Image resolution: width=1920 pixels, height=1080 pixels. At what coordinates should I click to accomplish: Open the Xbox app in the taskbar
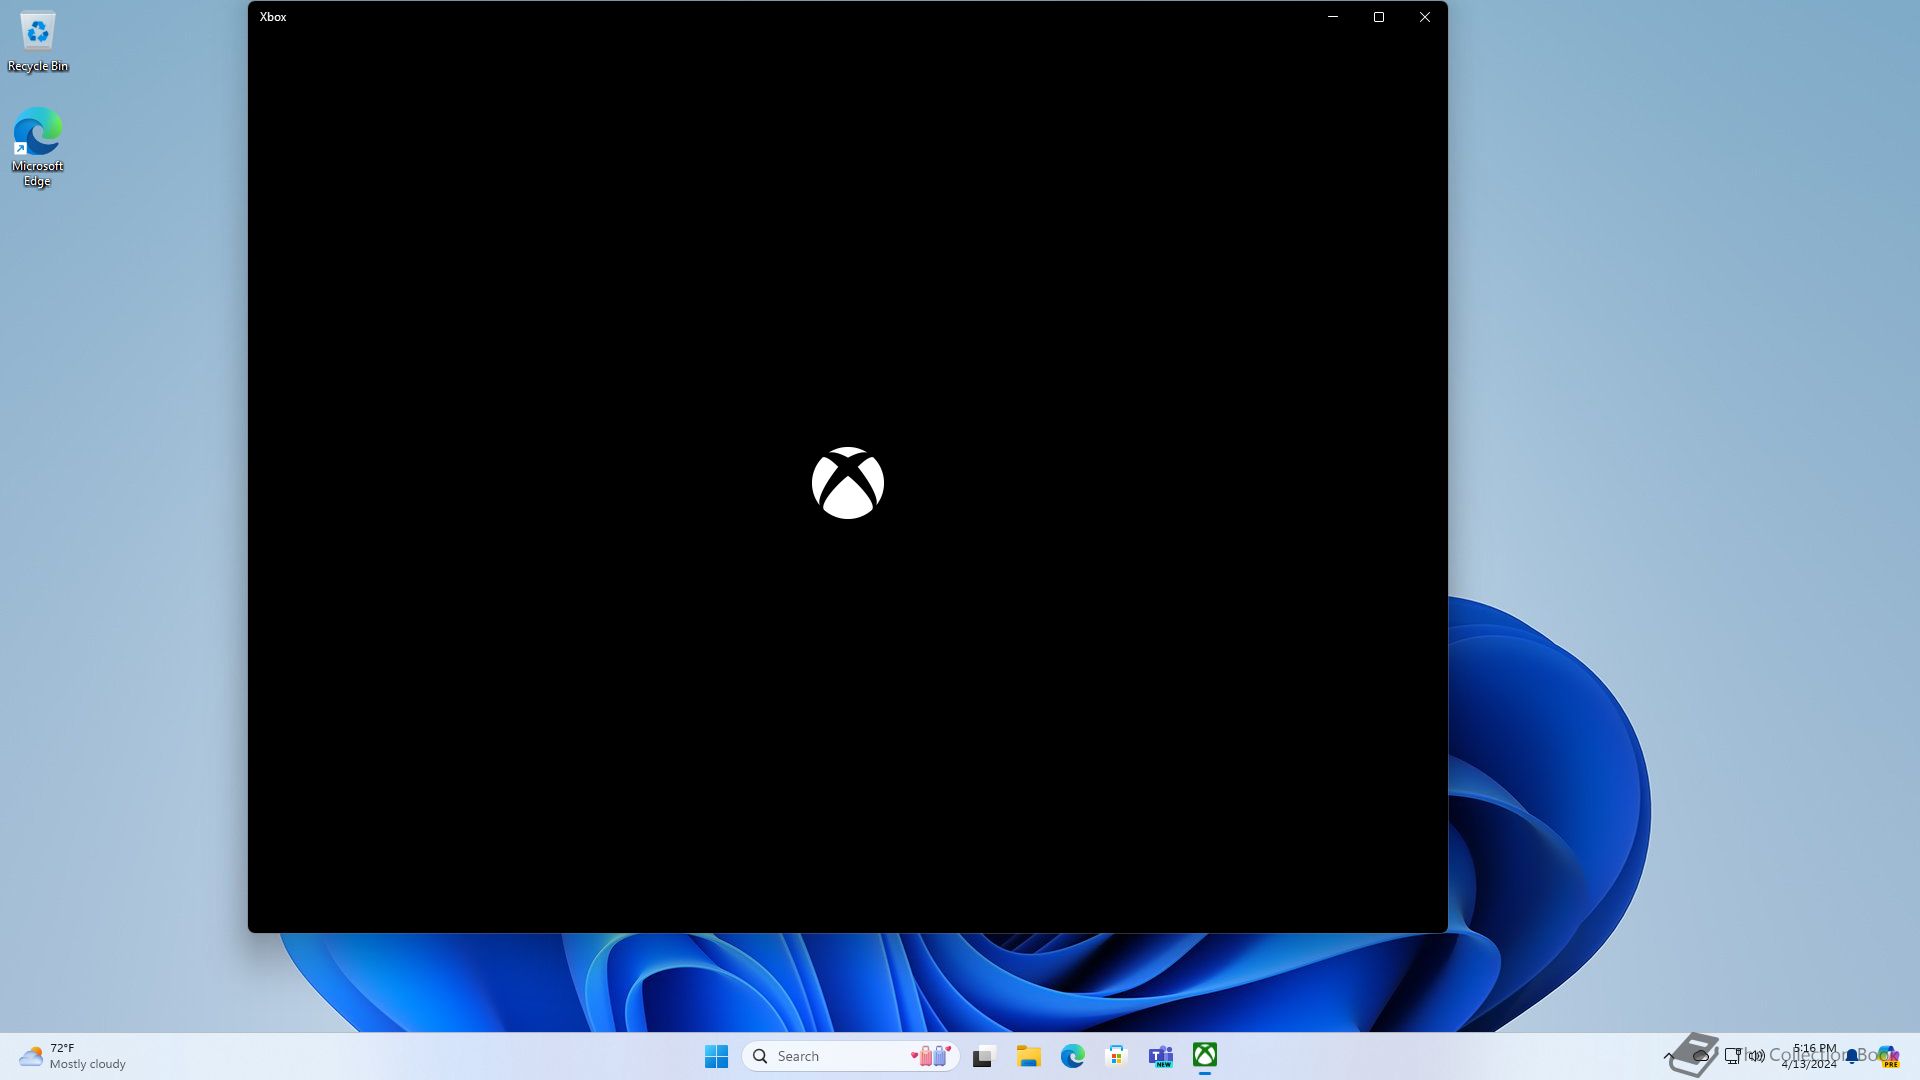[1204, 1056]
